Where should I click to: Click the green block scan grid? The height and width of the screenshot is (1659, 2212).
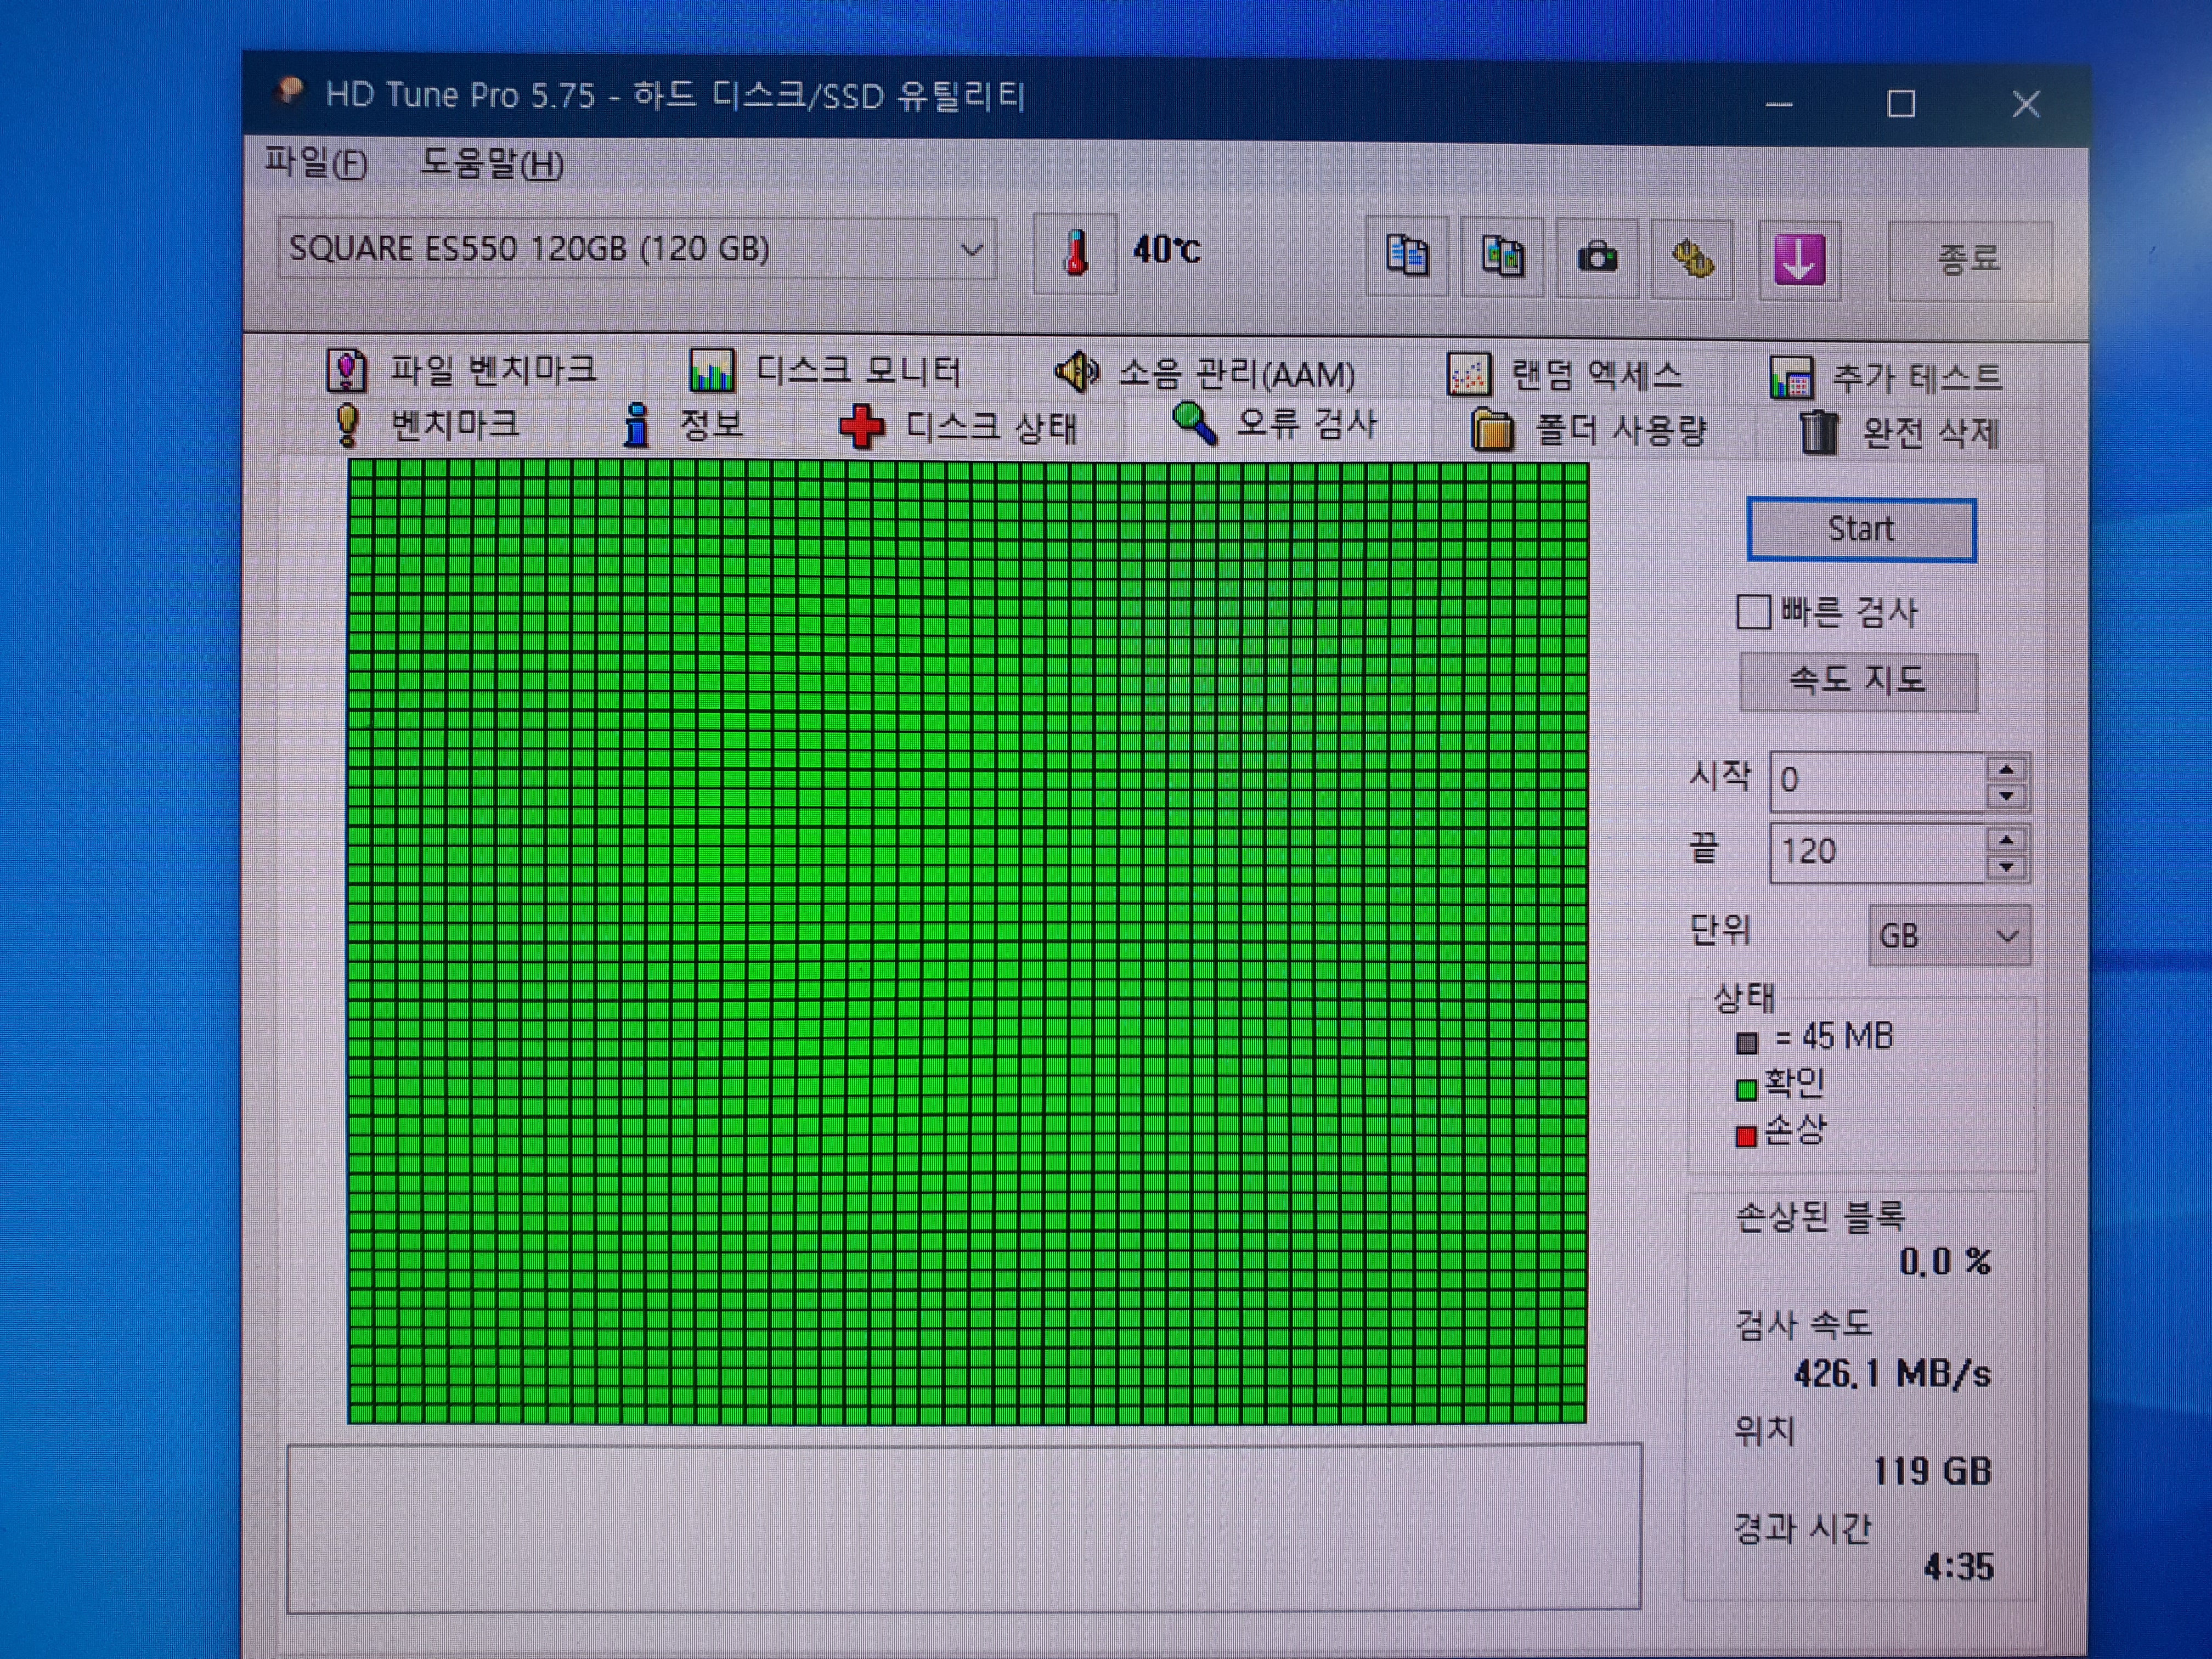pyautogui.click(x=967, y=941)
